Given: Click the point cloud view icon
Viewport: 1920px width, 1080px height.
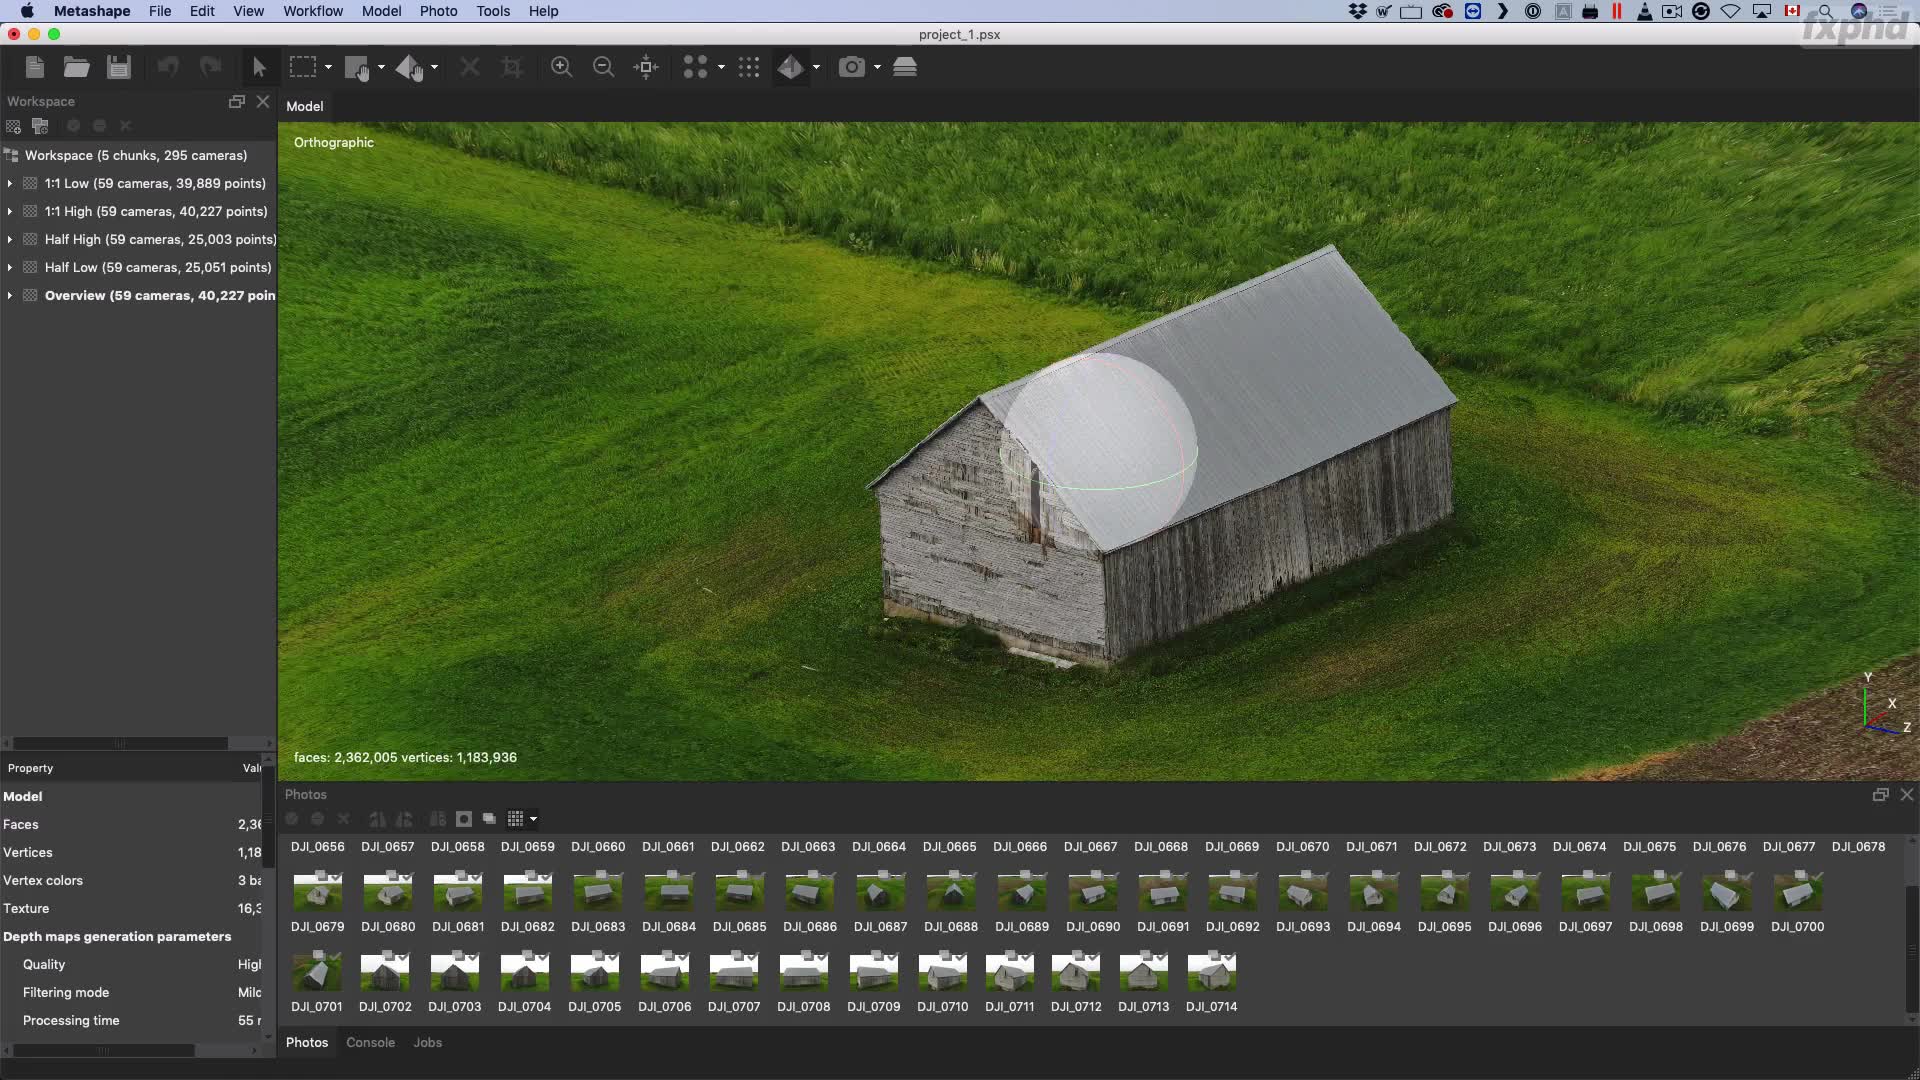Looking at the screenshot, I should (746, 67).
